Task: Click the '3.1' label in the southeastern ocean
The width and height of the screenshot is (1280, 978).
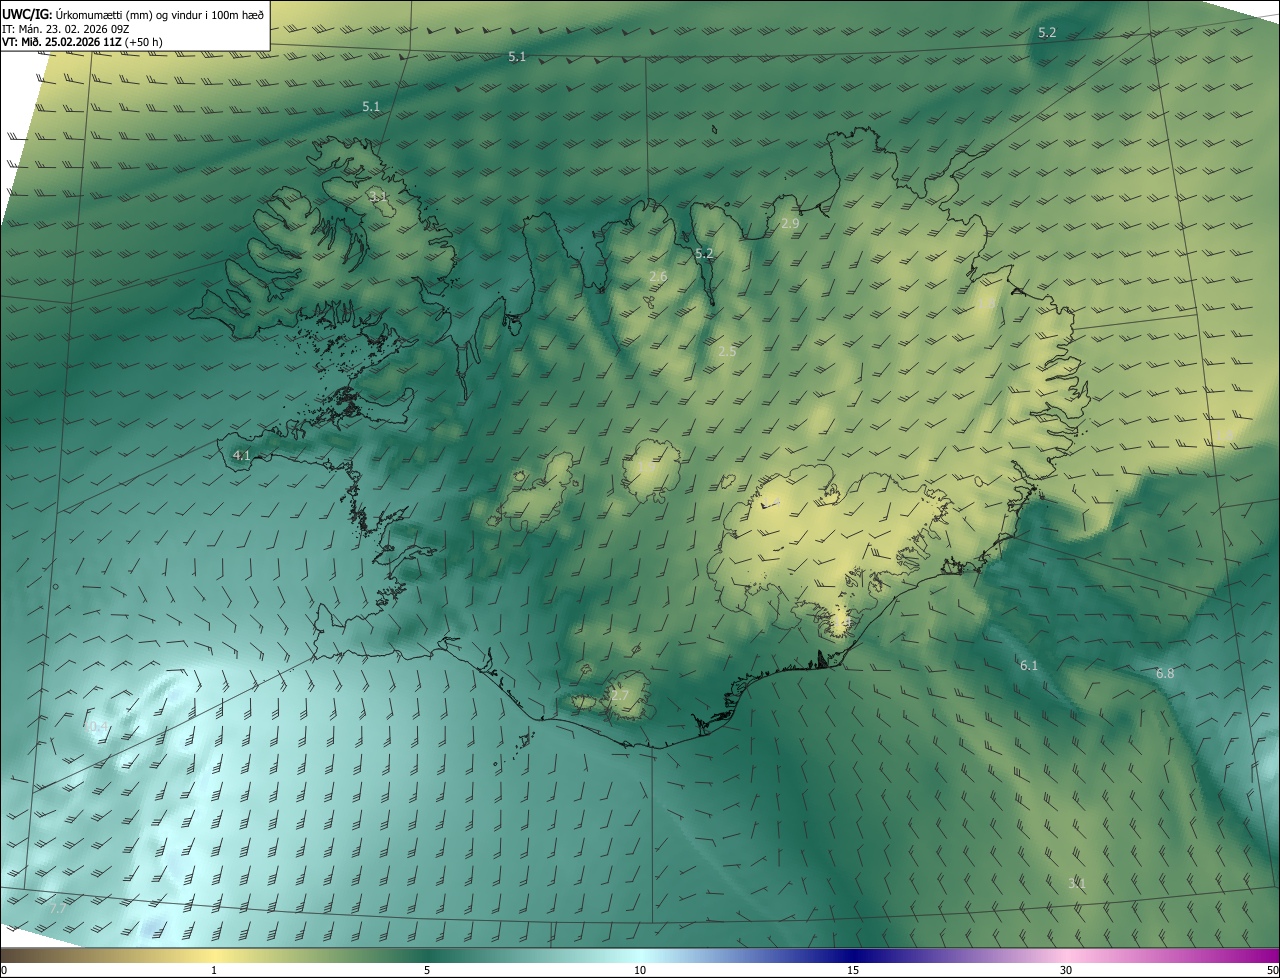Action: point(1077,883)
